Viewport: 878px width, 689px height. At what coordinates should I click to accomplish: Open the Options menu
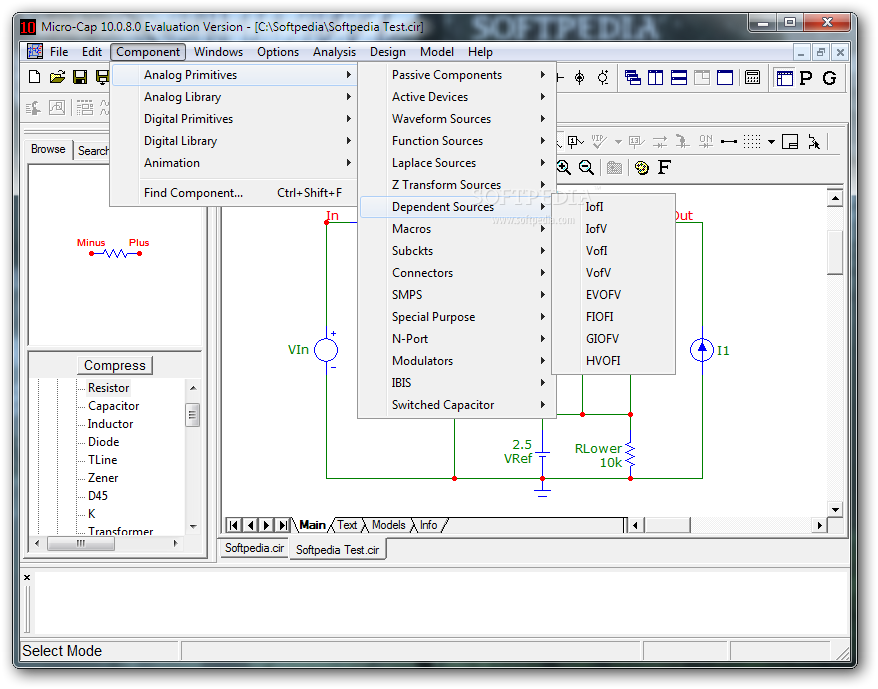278,52
